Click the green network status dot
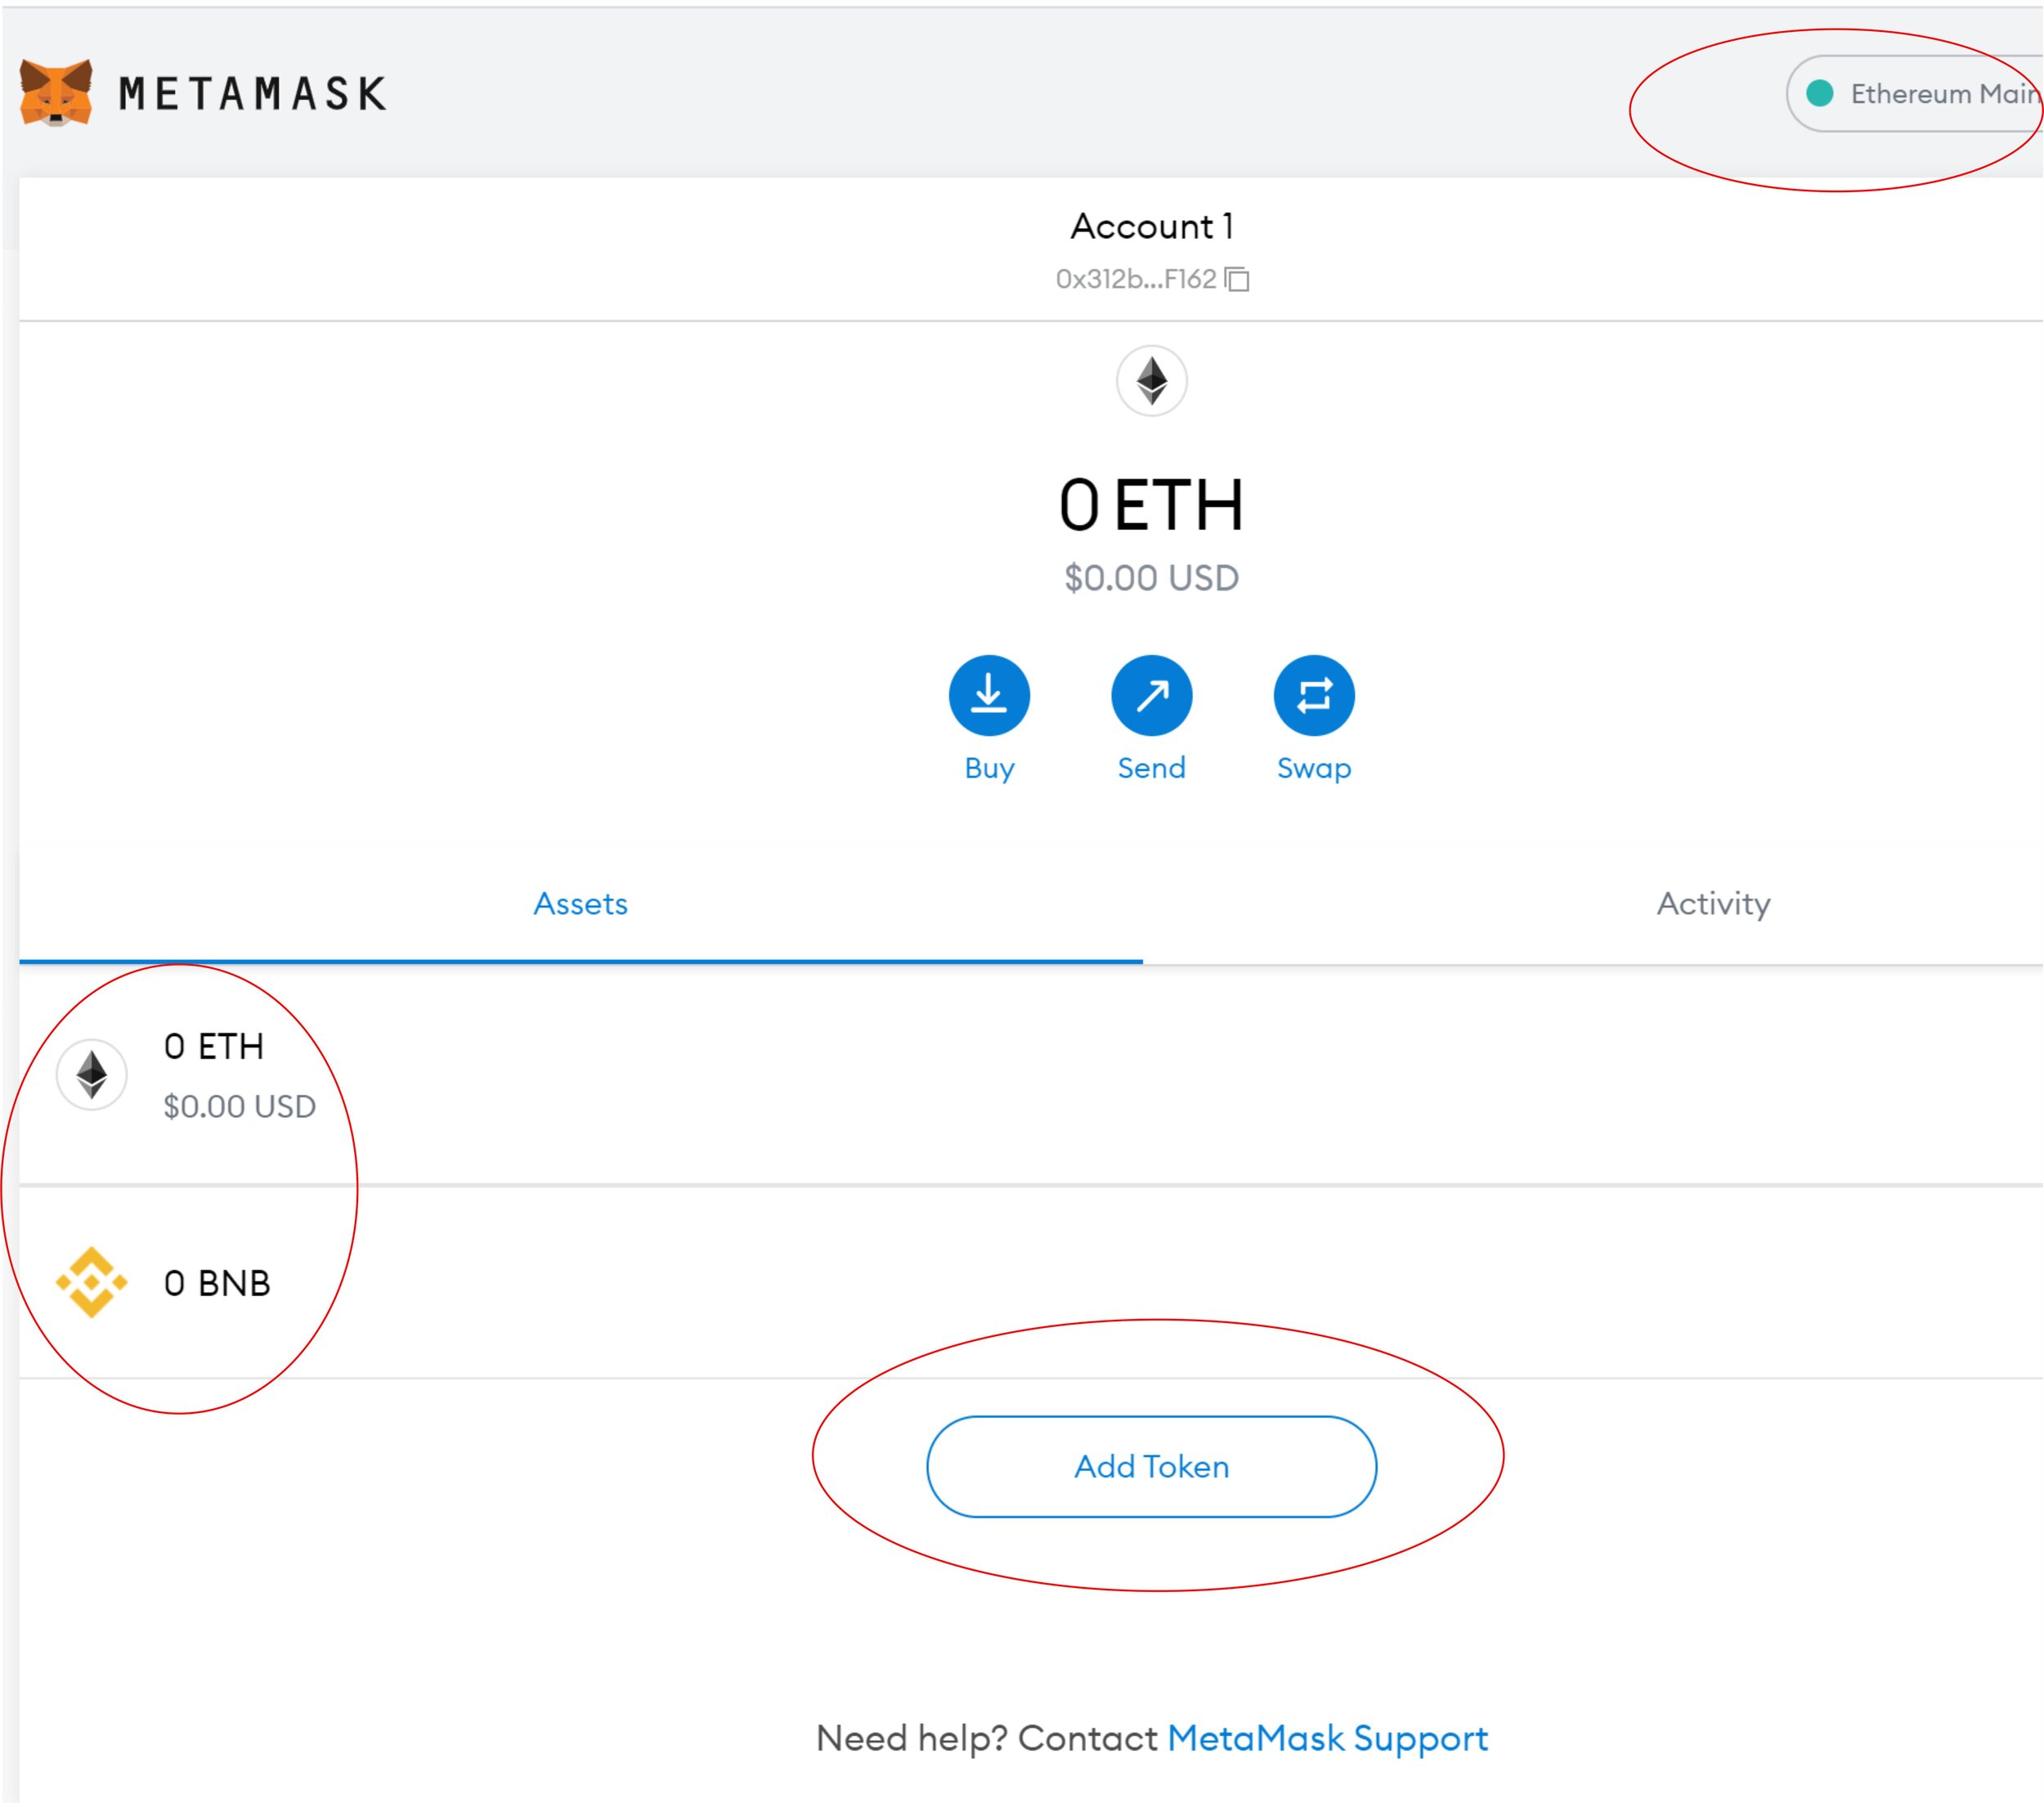Image resolution: width=2044 pixels, height=1803 pixels. tap(1819, 94)
